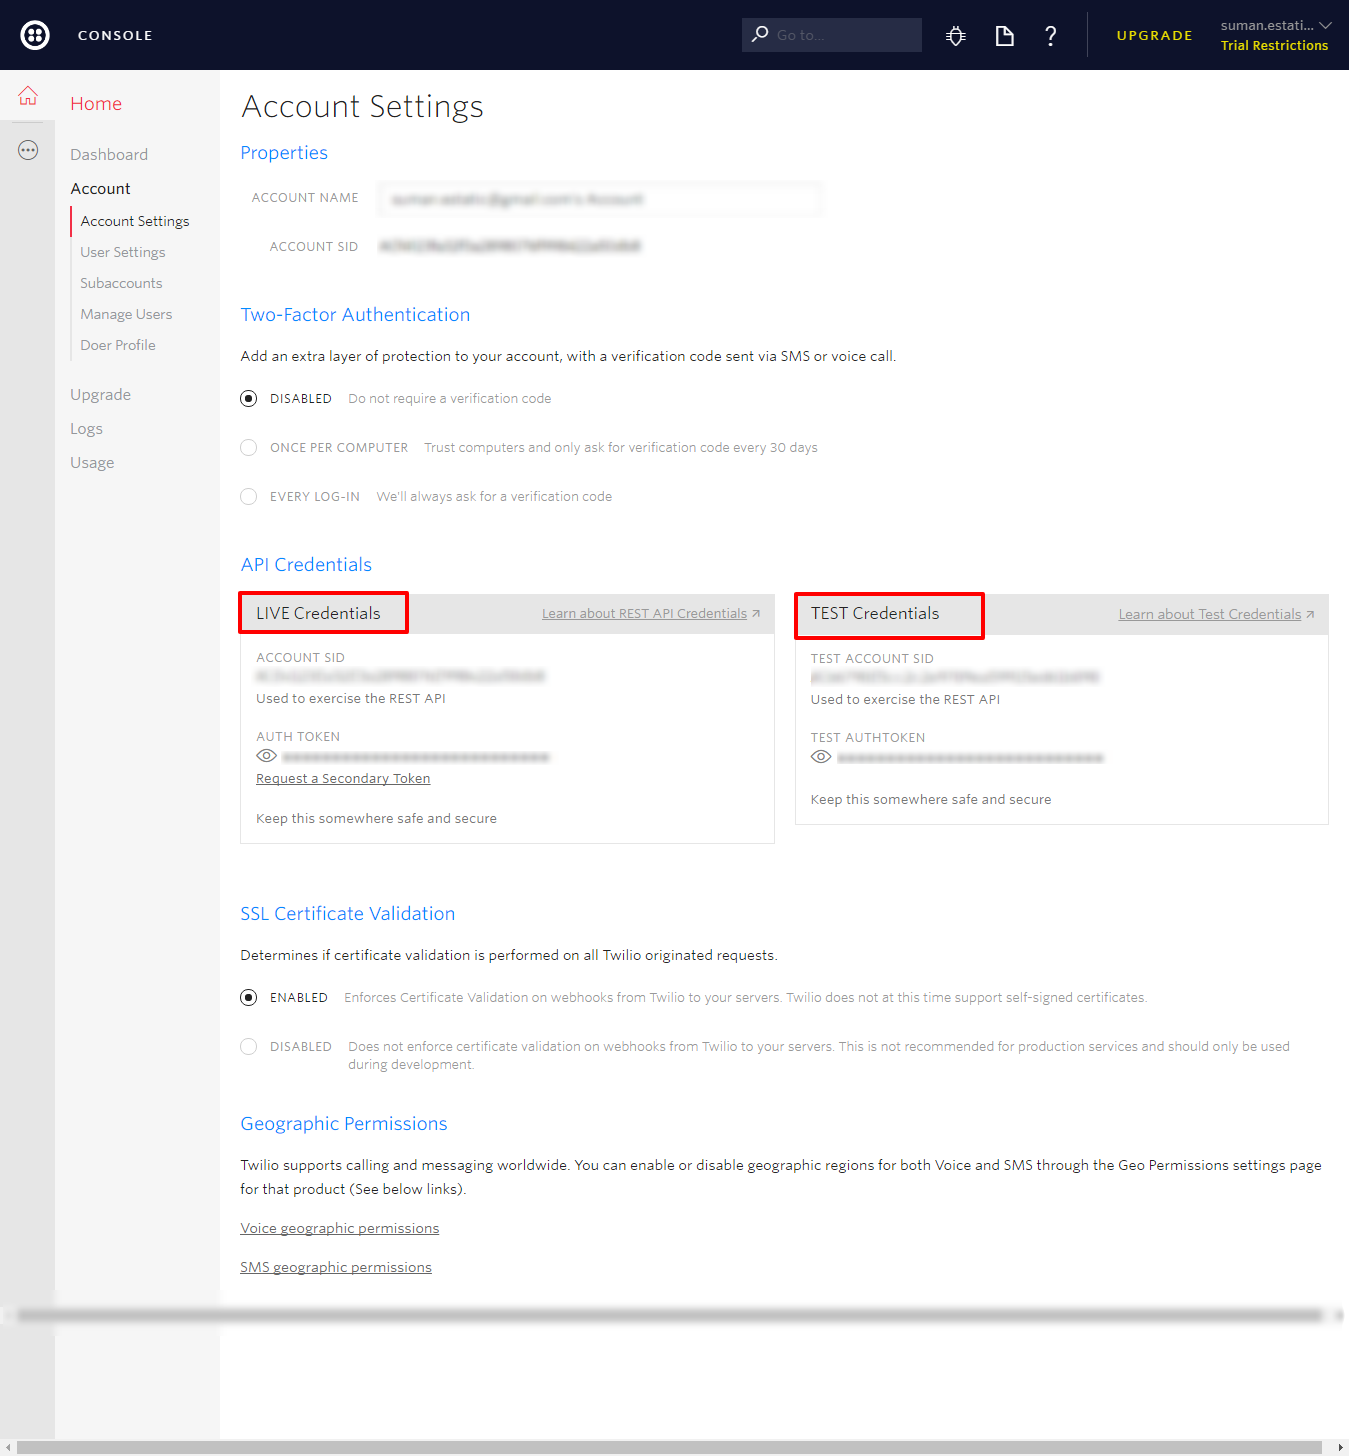Click the API Credentials heading
The height and width of the screenshot is (1456, 1349).
[x=306, y=565]
